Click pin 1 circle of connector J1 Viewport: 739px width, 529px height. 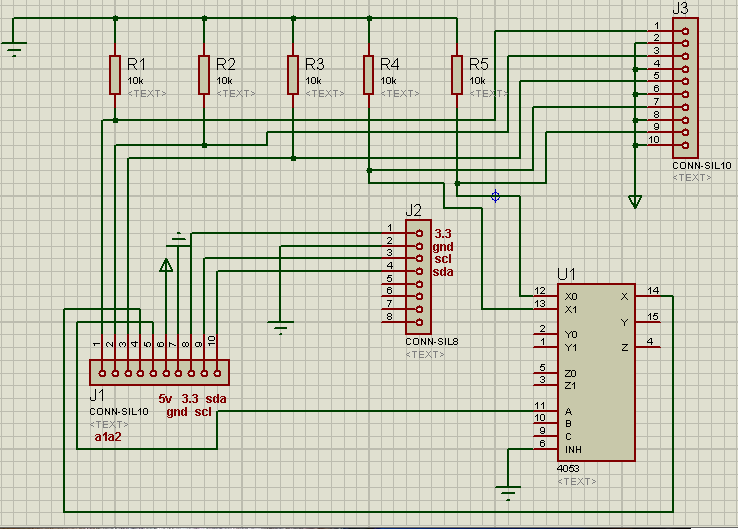pos(102,373)
